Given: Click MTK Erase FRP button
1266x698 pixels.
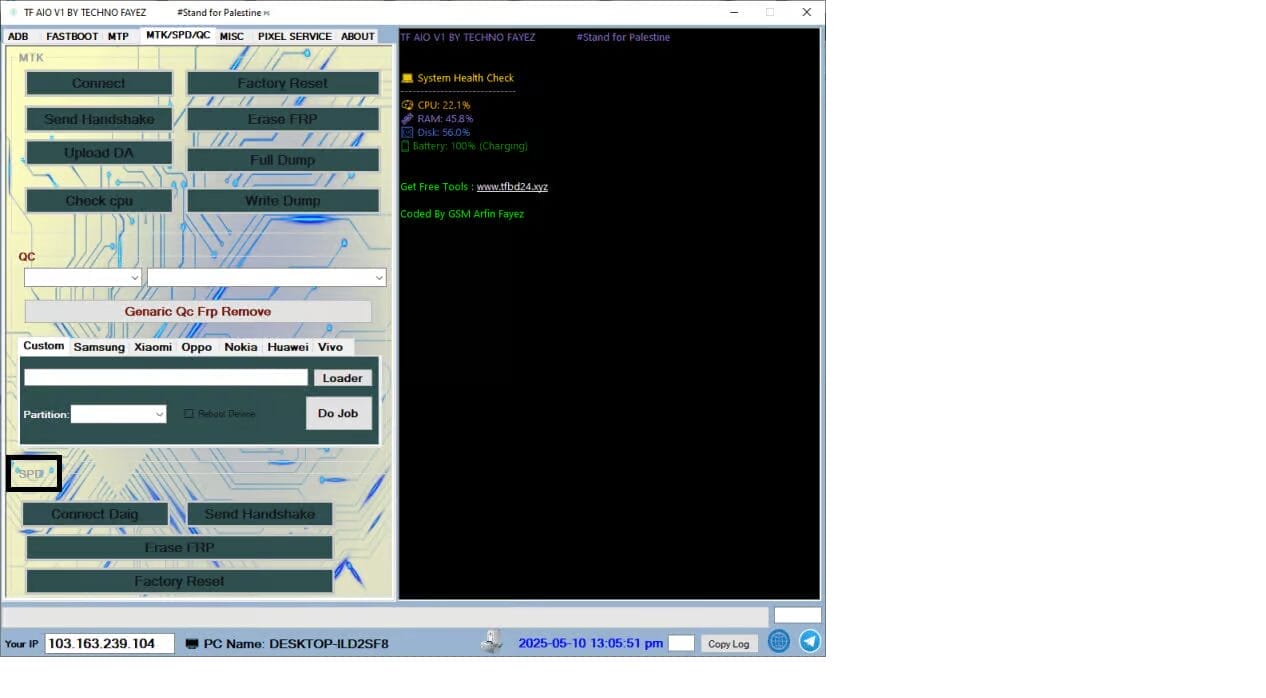Looking at the screenshot, I should [x=283, y=119].
